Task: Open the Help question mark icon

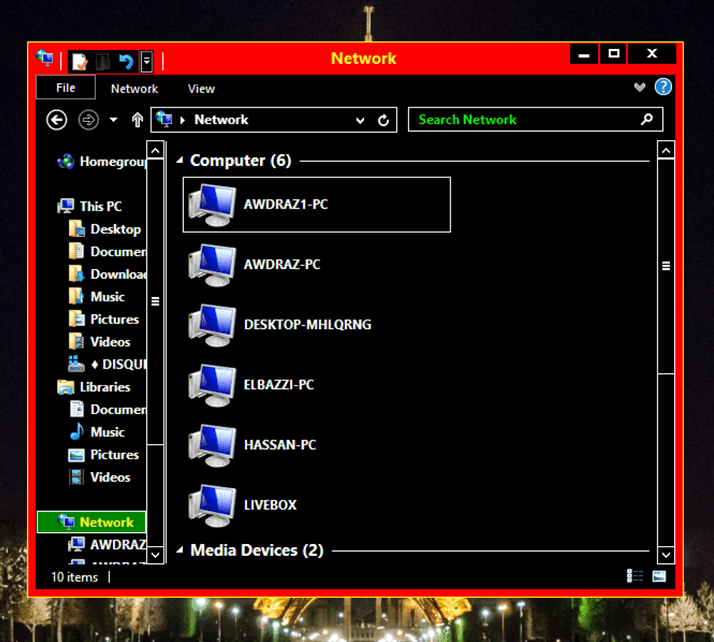Action: pyautogui.click(x=663, y=87)
